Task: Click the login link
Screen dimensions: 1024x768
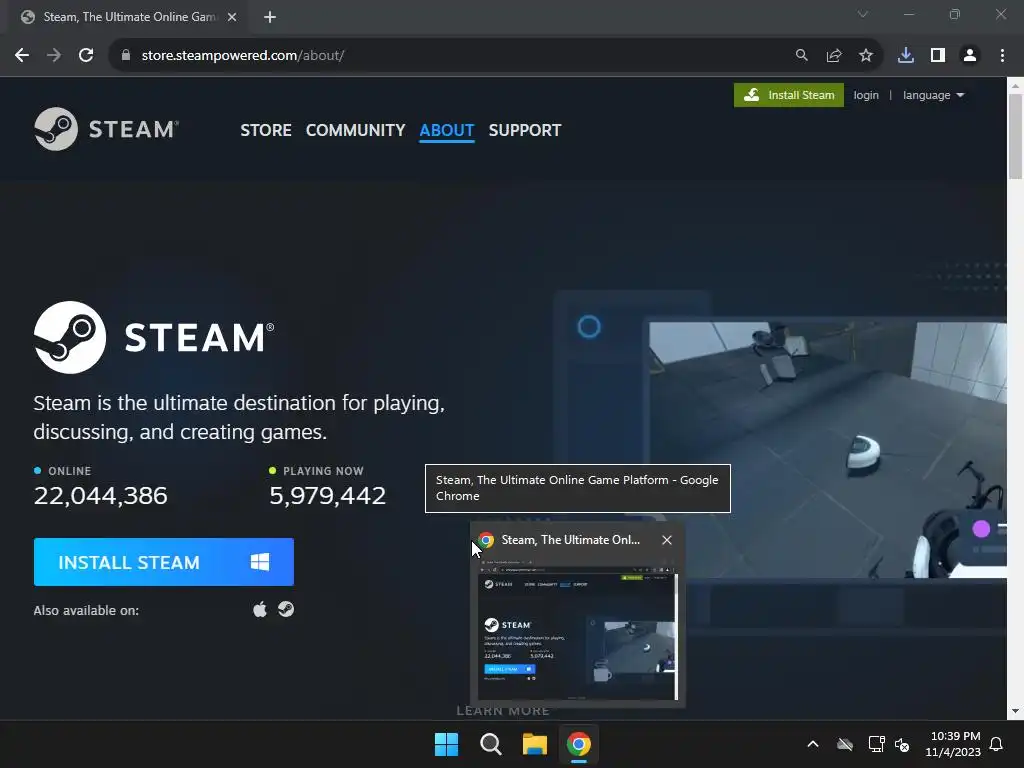Action: [866, 95]
